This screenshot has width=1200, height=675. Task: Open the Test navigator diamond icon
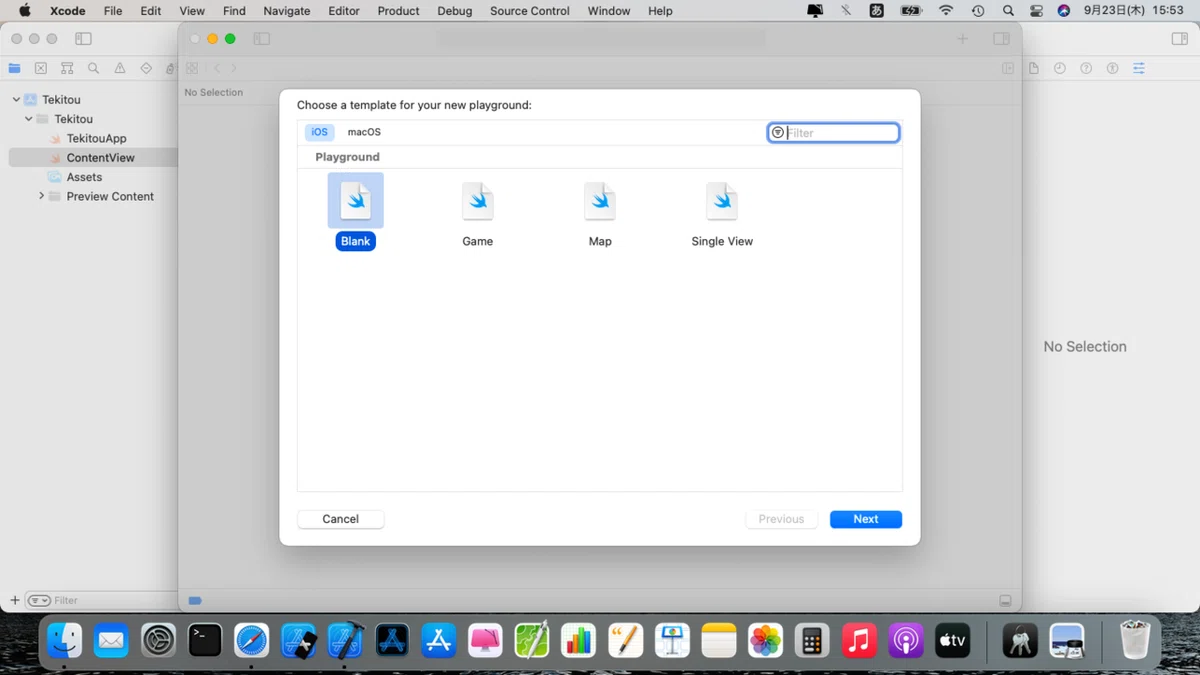click(146, 68)
